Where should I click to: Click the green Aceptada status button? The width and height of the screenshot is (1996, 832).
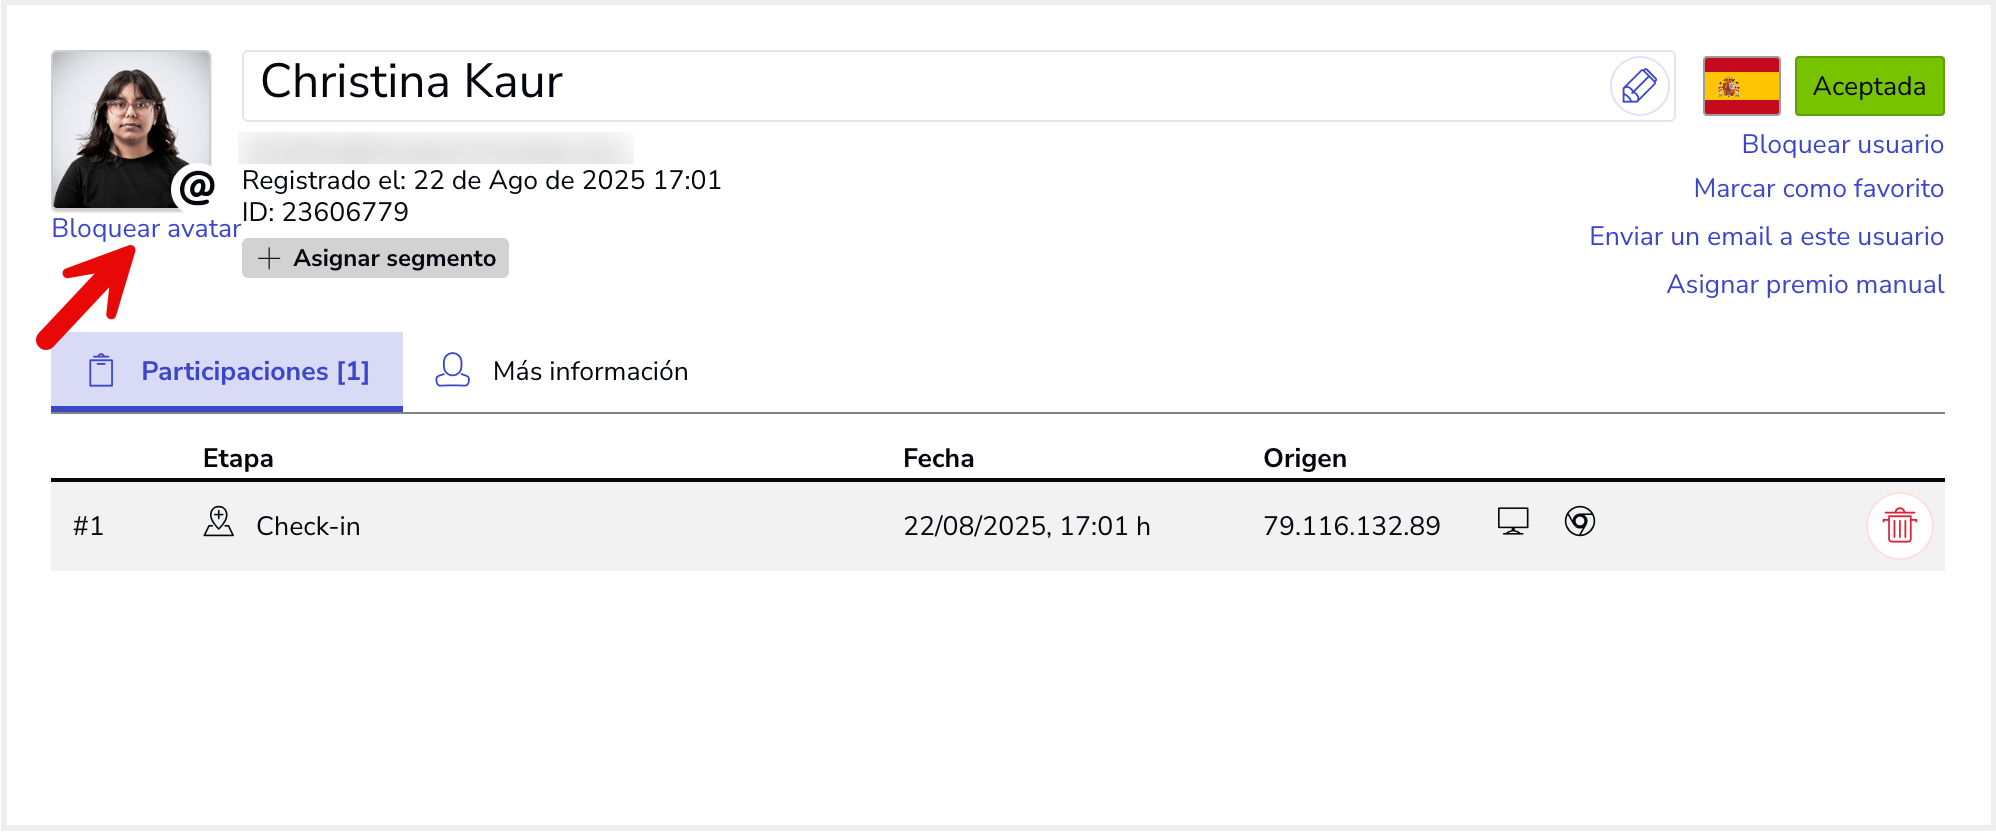coord(1869,86)
